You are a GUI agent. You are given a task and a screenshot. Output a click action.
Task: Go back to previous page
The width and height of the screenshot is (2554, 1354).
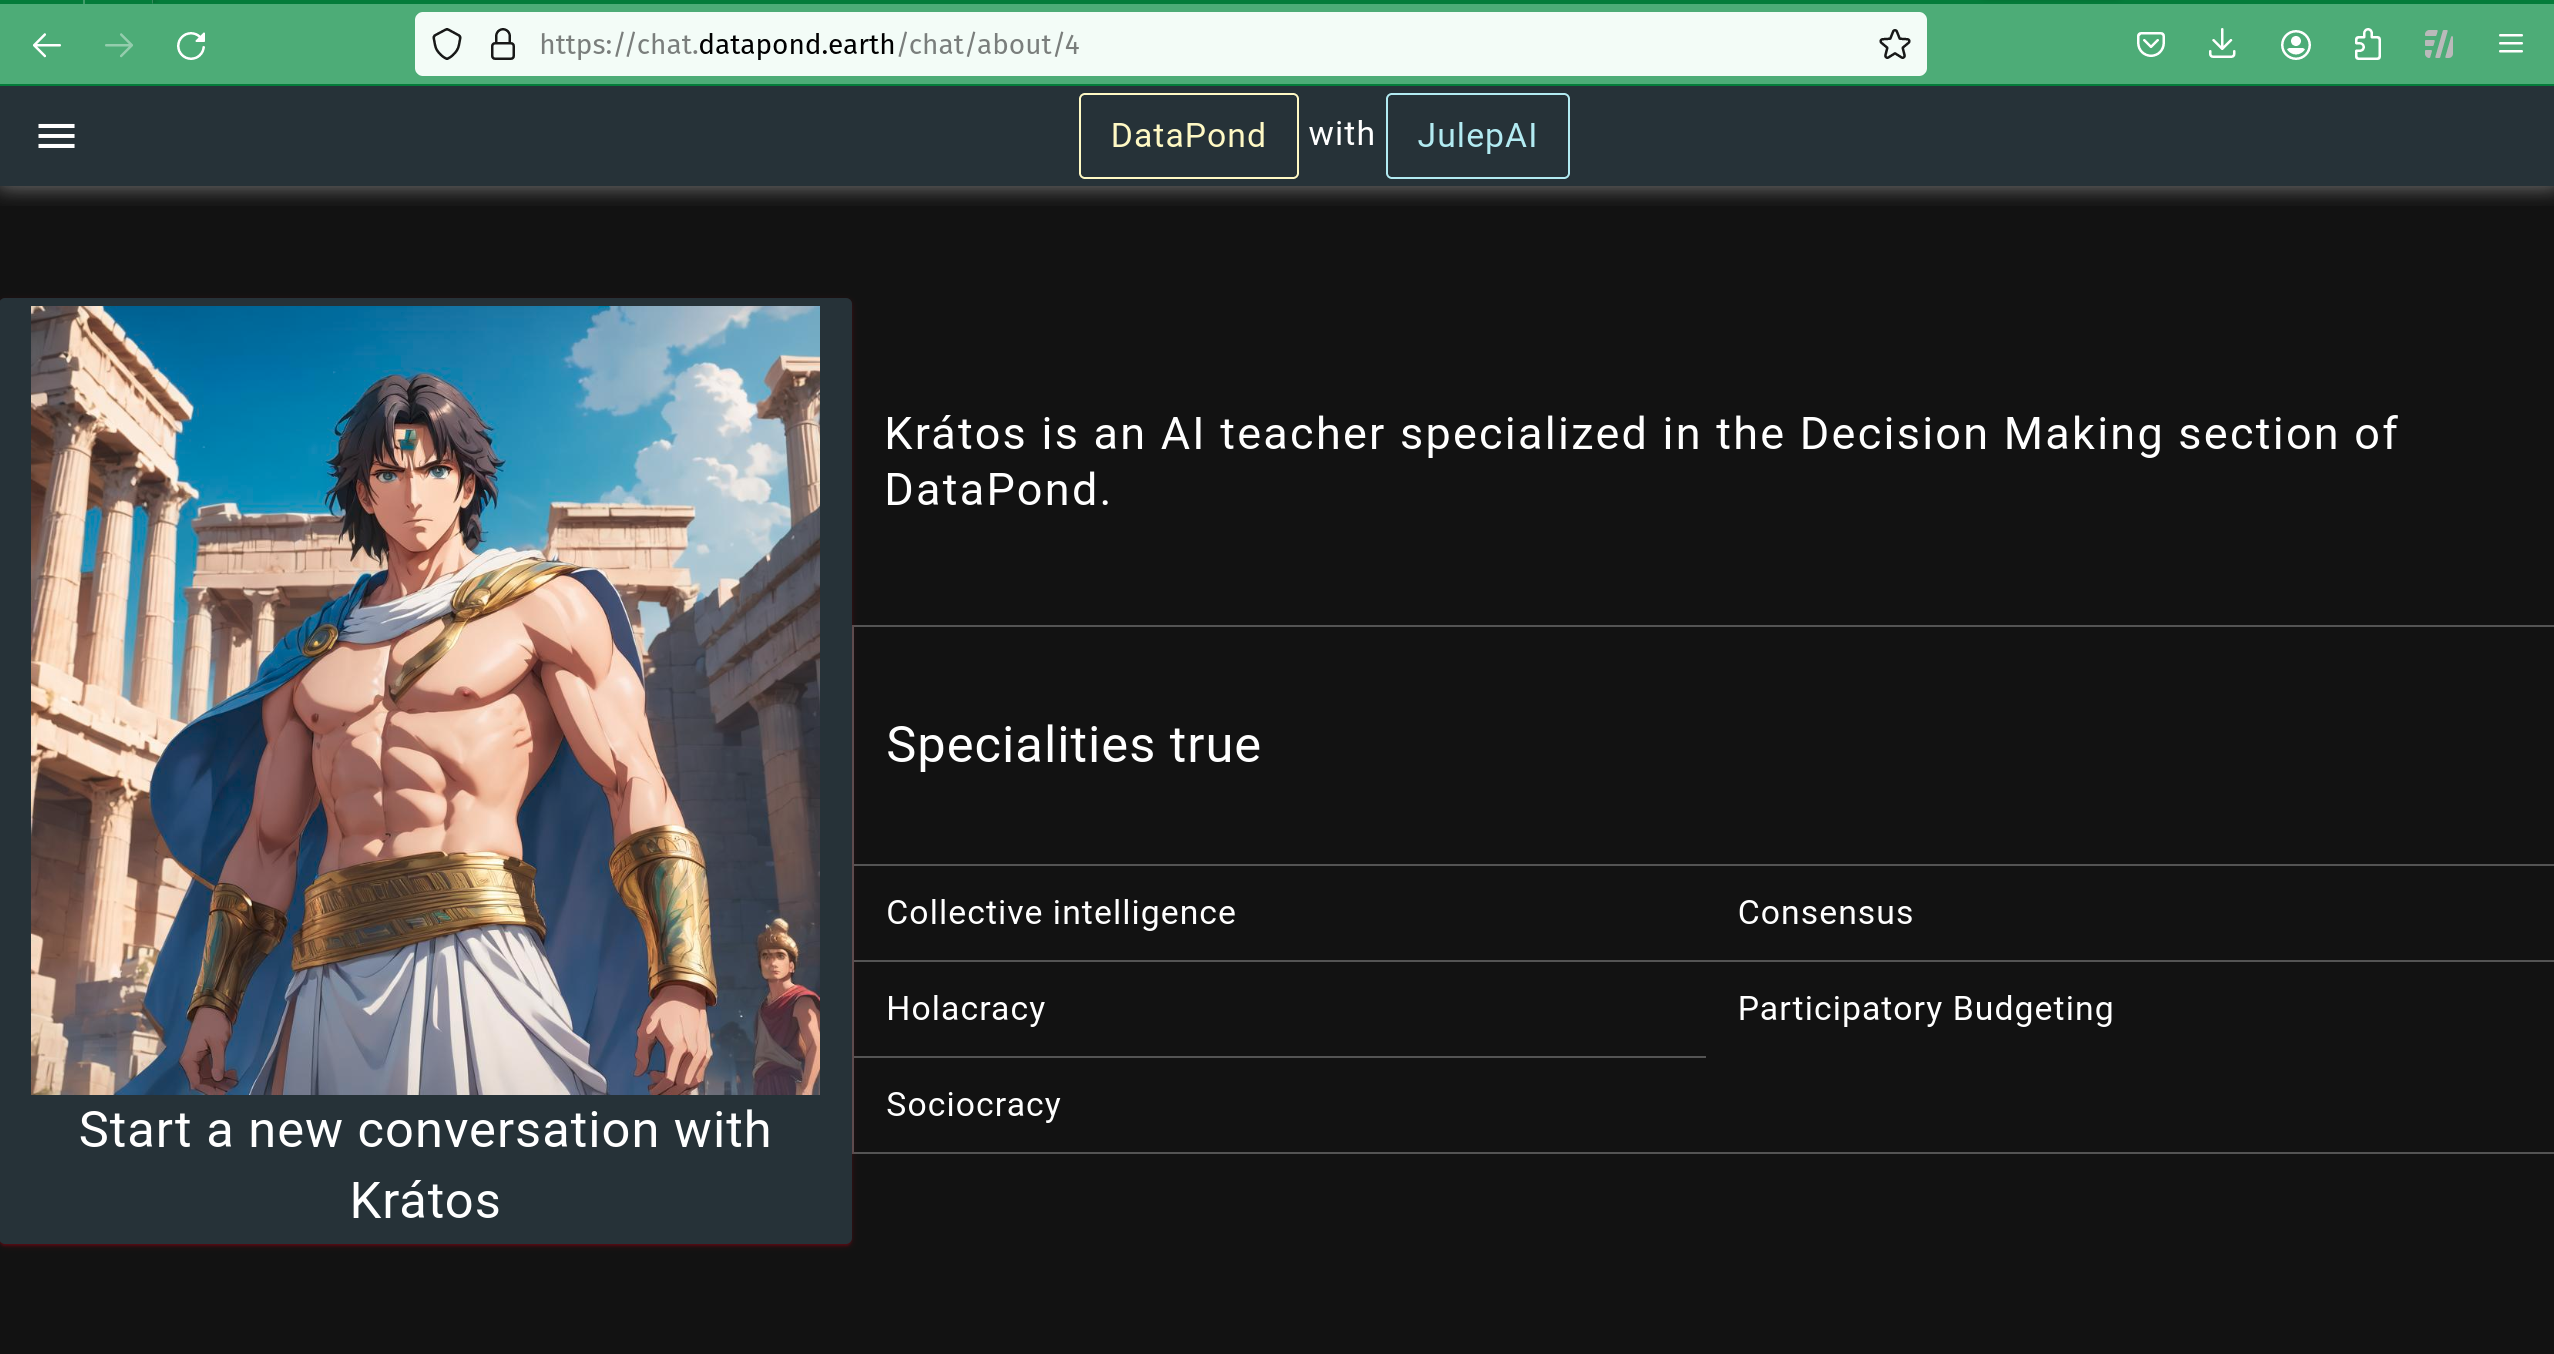point(47,45)
